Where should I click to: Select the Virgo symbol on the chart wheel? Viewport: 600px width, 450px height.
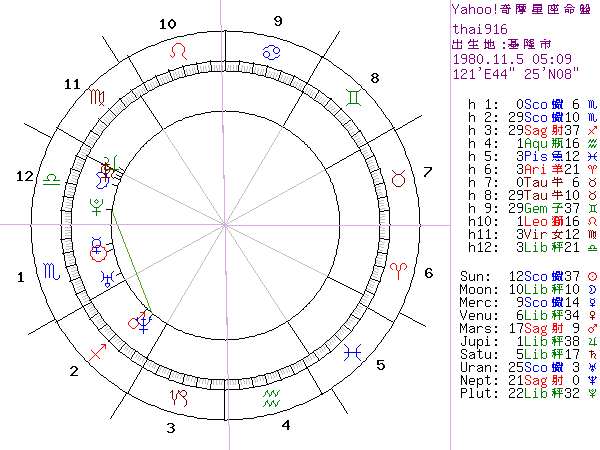[98, 98]
